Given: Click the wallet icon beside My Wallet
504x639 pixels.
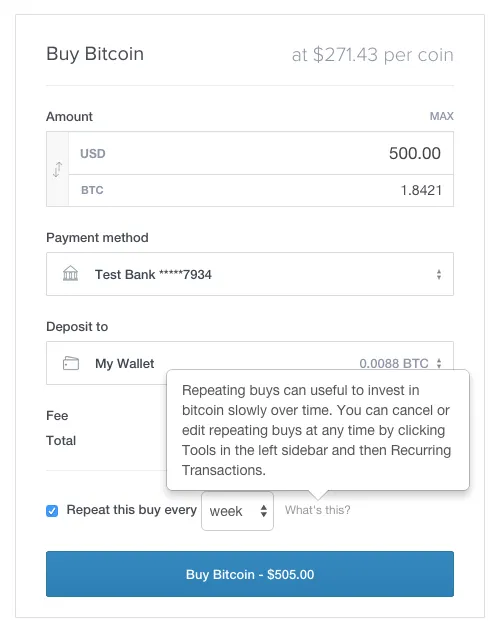Looking at the screenshot, I should pos(71,363).
